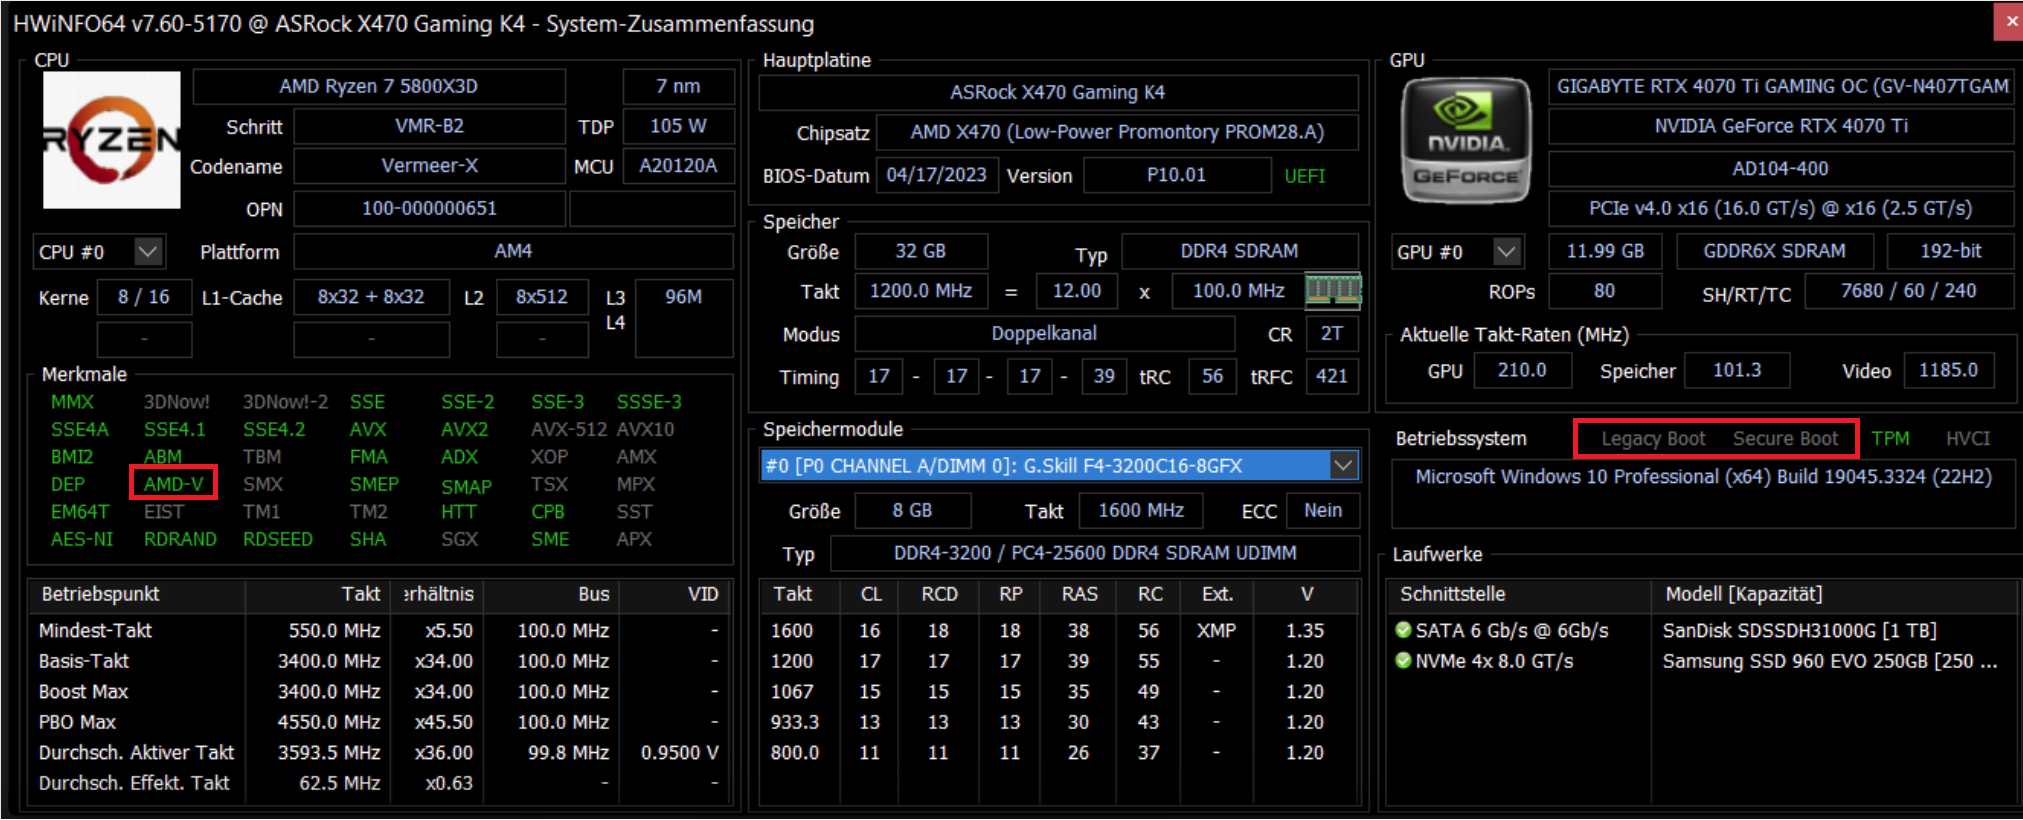Select the Basis-Takt row
2023x820 pixels.
coord(380,661)
